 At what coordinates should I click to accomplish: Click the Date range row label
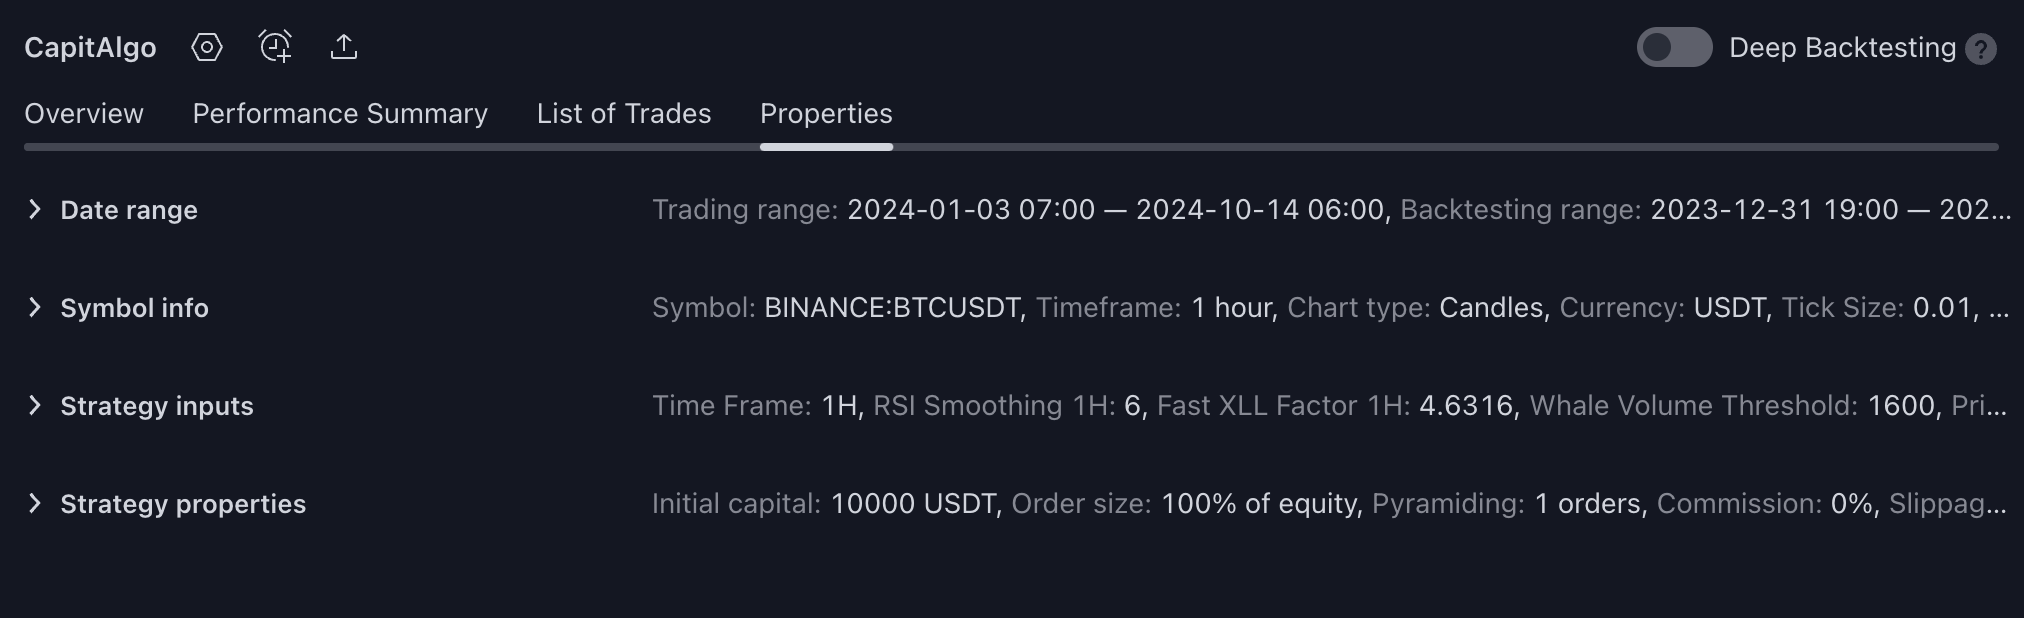129,210
